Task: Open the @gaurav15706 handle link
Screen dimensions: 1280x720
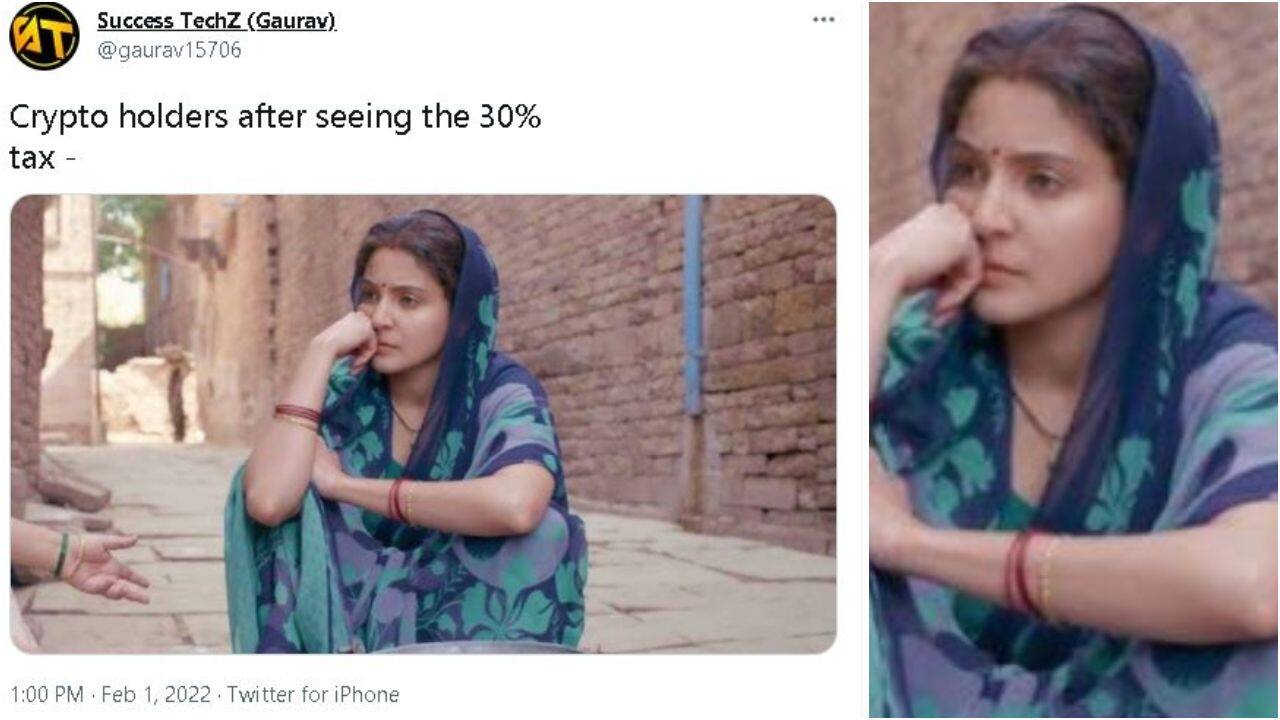Action: pos(168,50)
